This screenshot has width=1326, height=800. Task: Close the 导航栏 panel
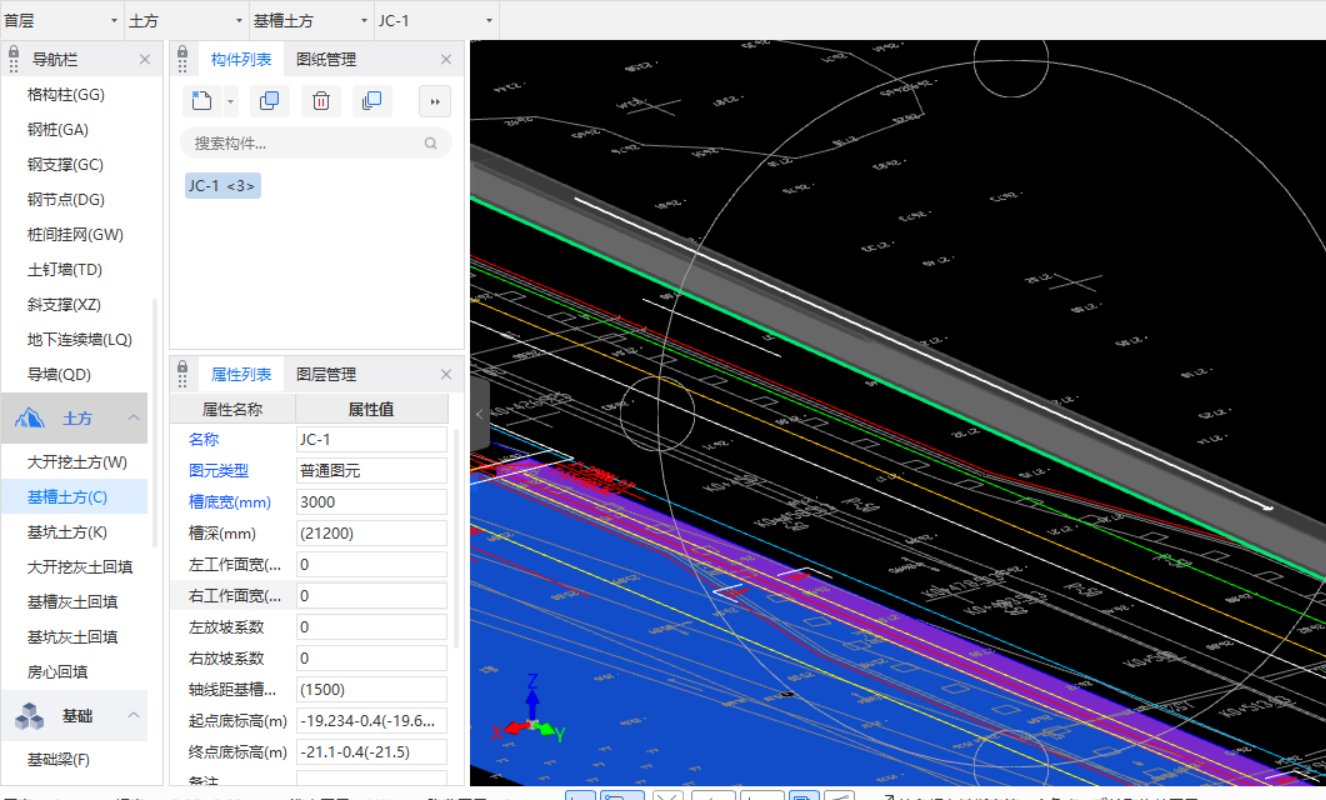point(145,60)
